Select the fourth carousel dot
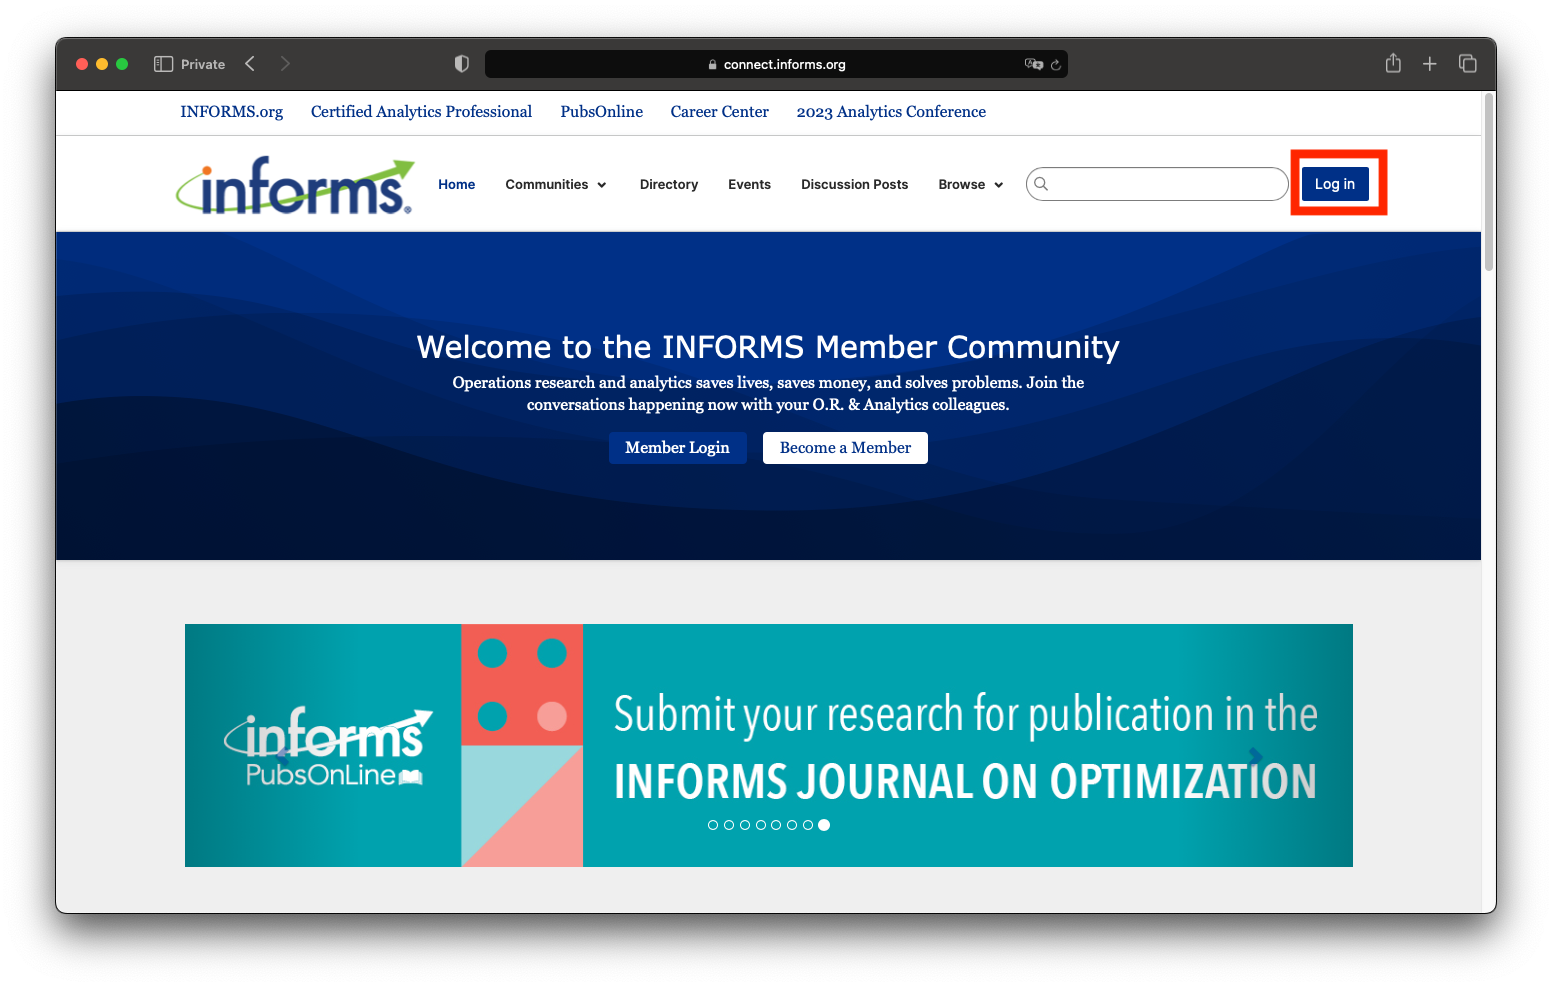Image resolution: width=1552 pixels, height=987 pixels. click(761, 825)
